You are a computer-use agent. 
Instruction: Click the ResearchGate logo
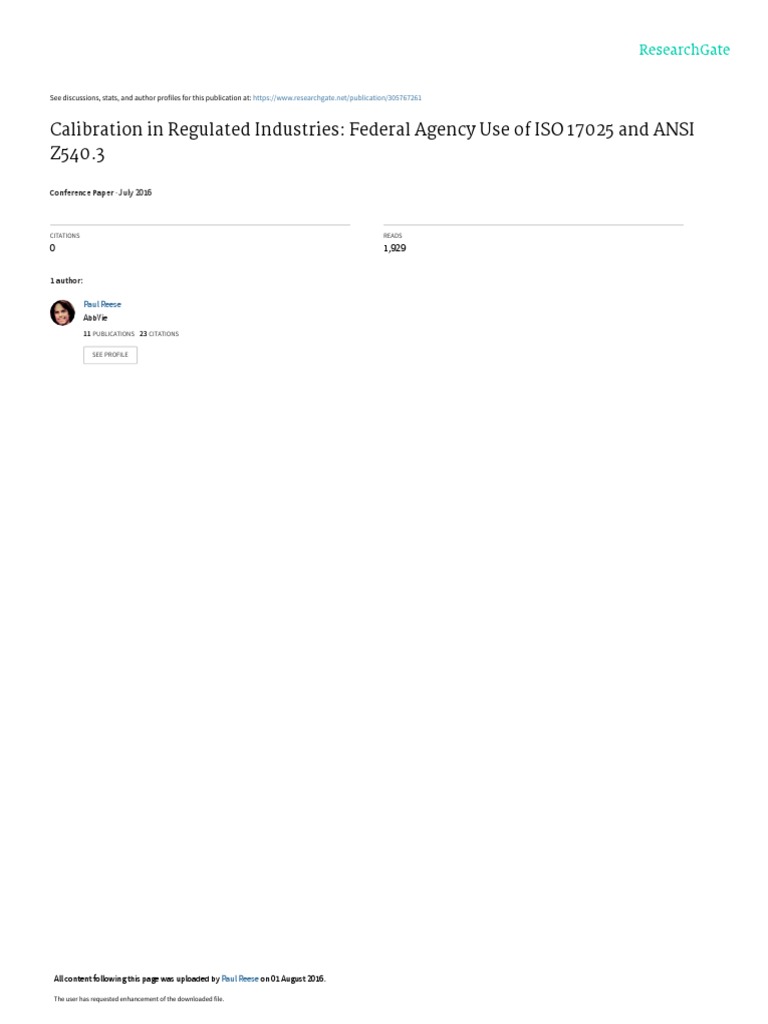tap(684, 50)
